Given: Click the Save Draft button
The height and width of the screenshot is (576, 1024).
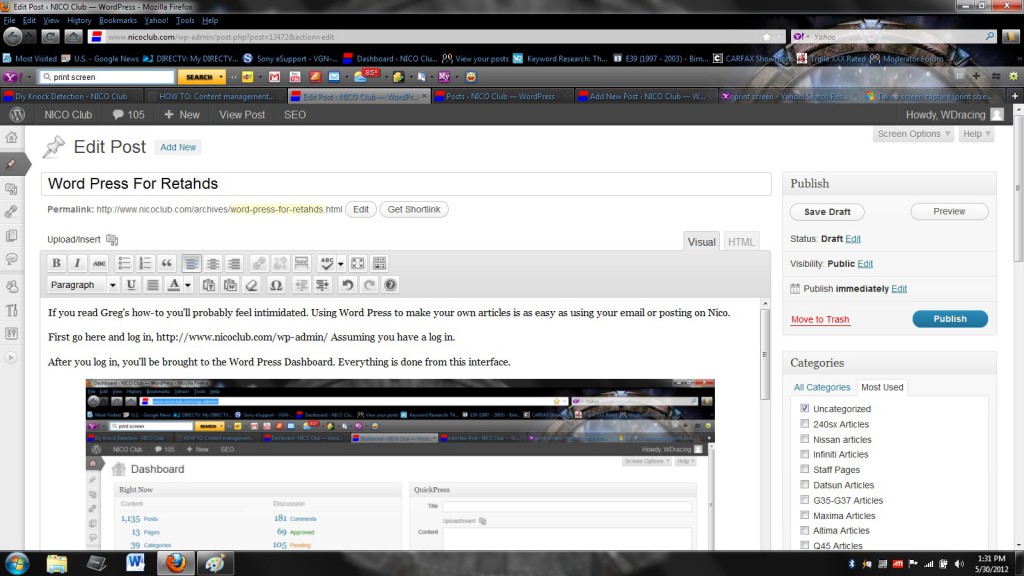Looking at the screenshot, I should 827,212.
